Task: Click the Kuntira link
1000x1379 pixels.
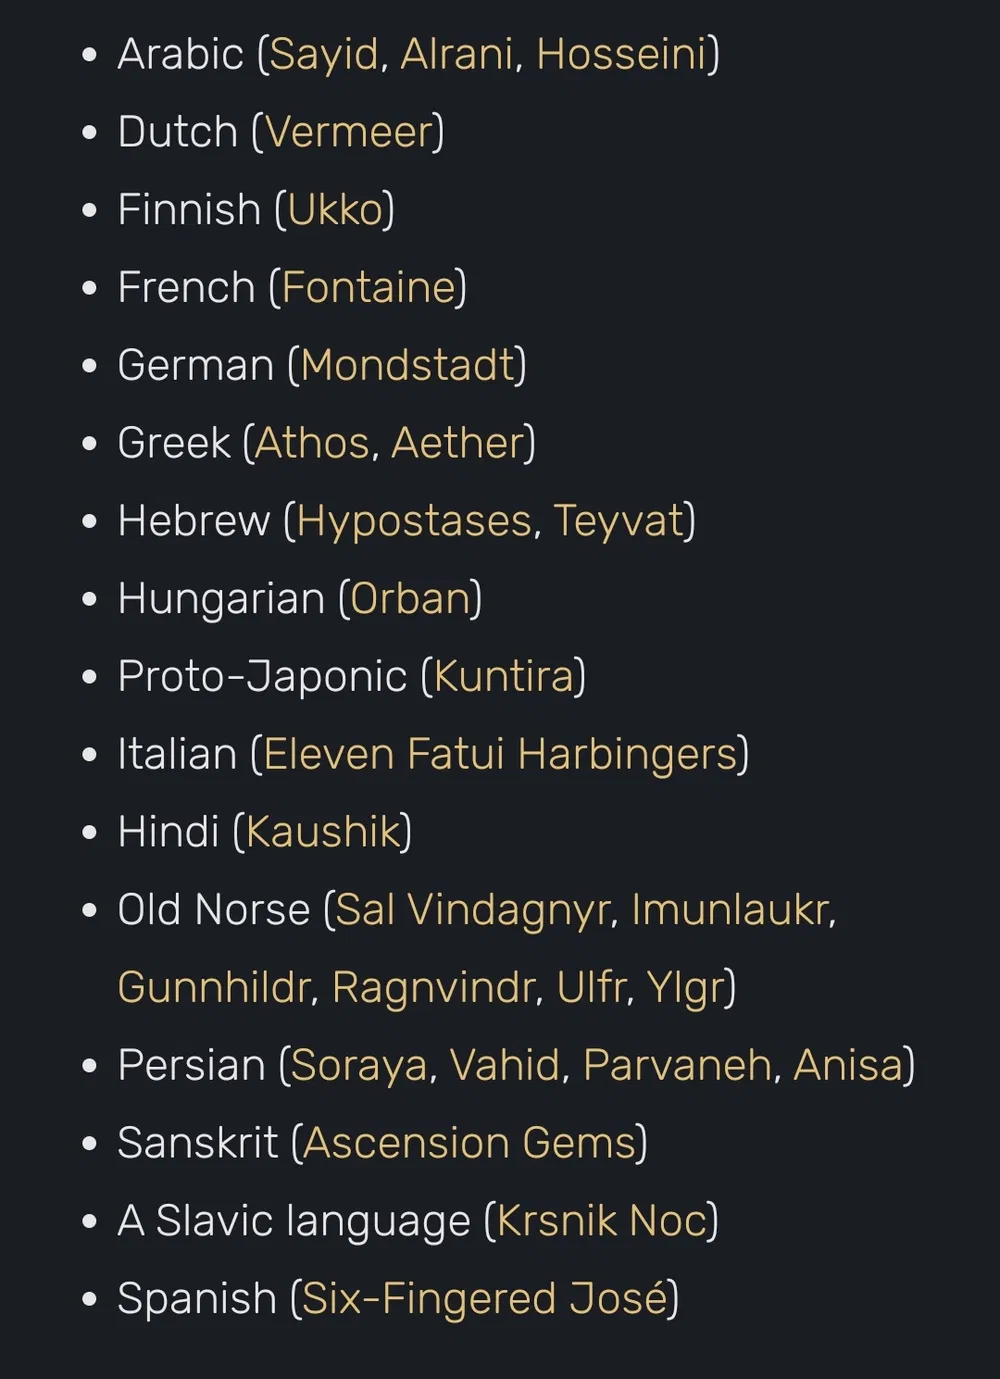Action: [503, 677]
